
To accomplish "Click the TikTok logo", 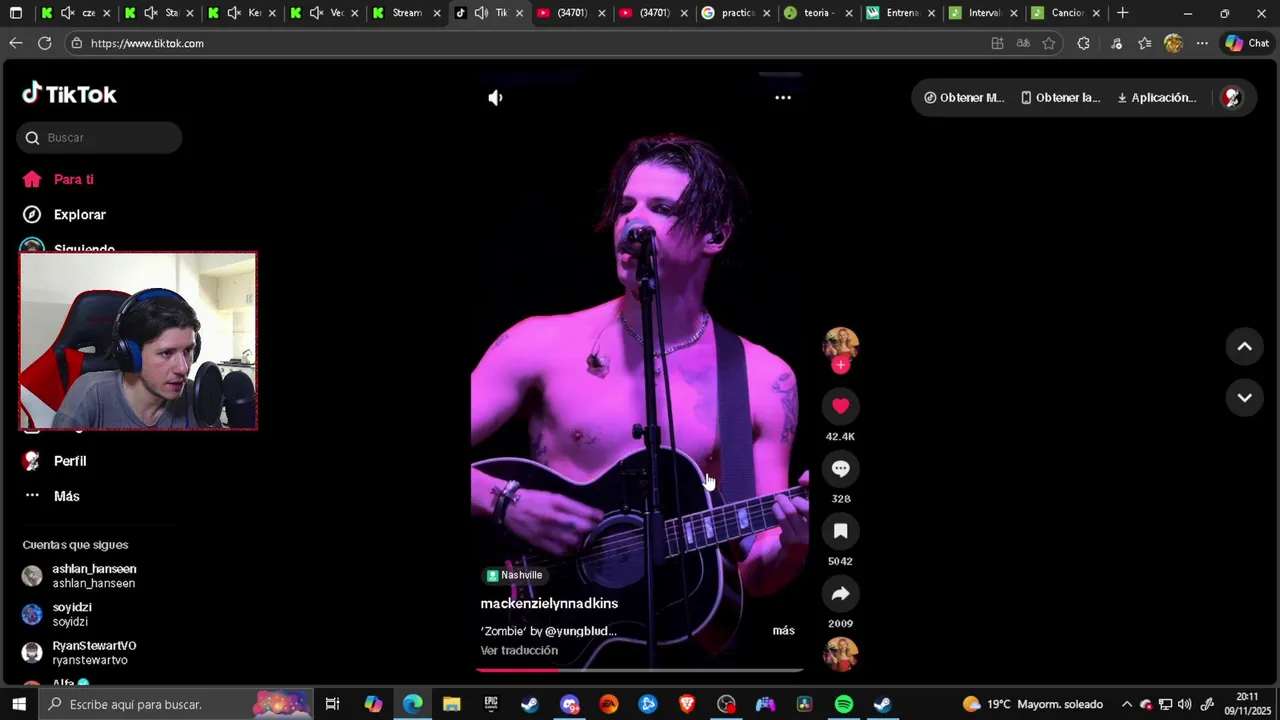I will point(70,94).
